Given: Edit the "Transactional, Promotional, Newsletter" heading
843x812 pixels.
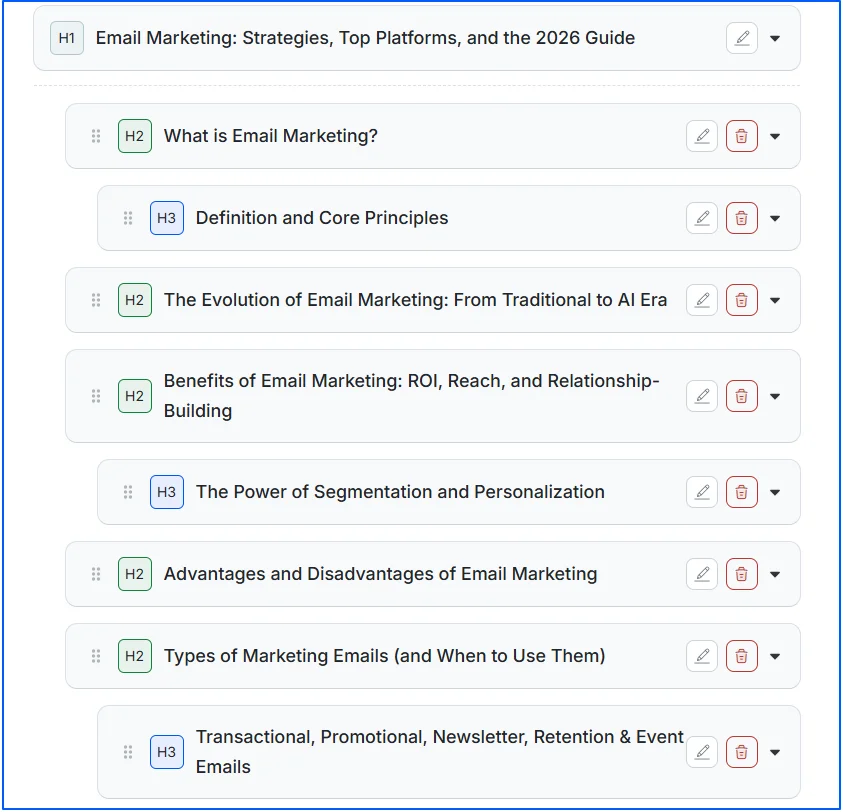Looking at the screenshot, I should 702,751.
